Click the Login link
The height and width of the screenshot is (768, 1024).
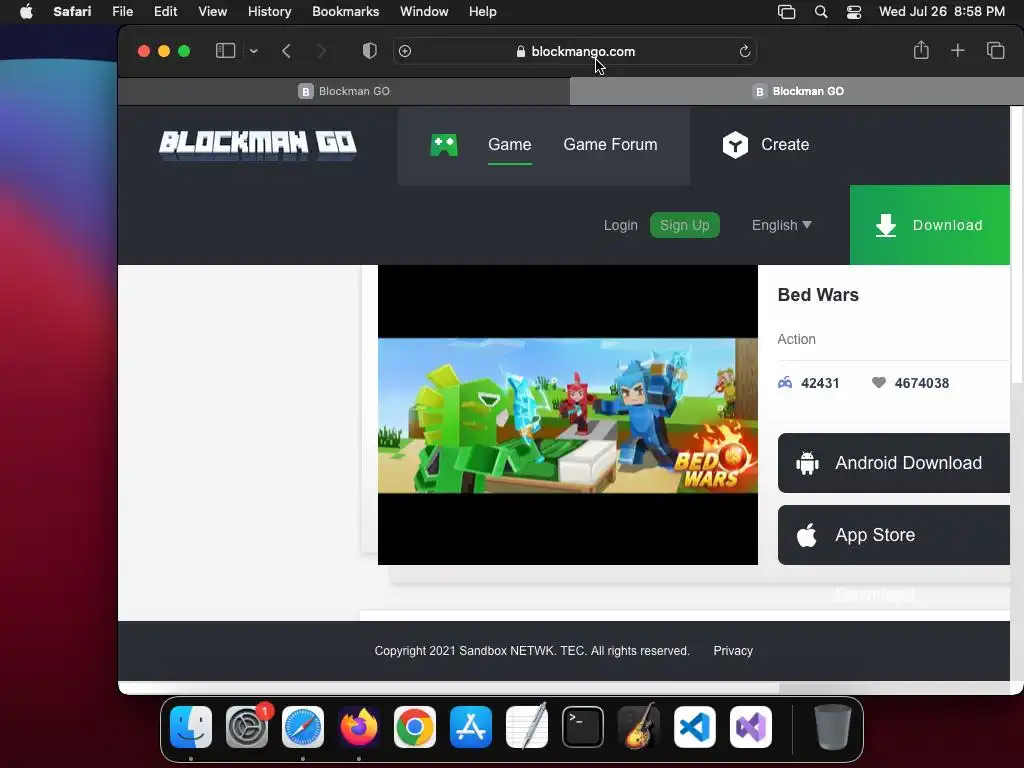[x=620, y=225]
